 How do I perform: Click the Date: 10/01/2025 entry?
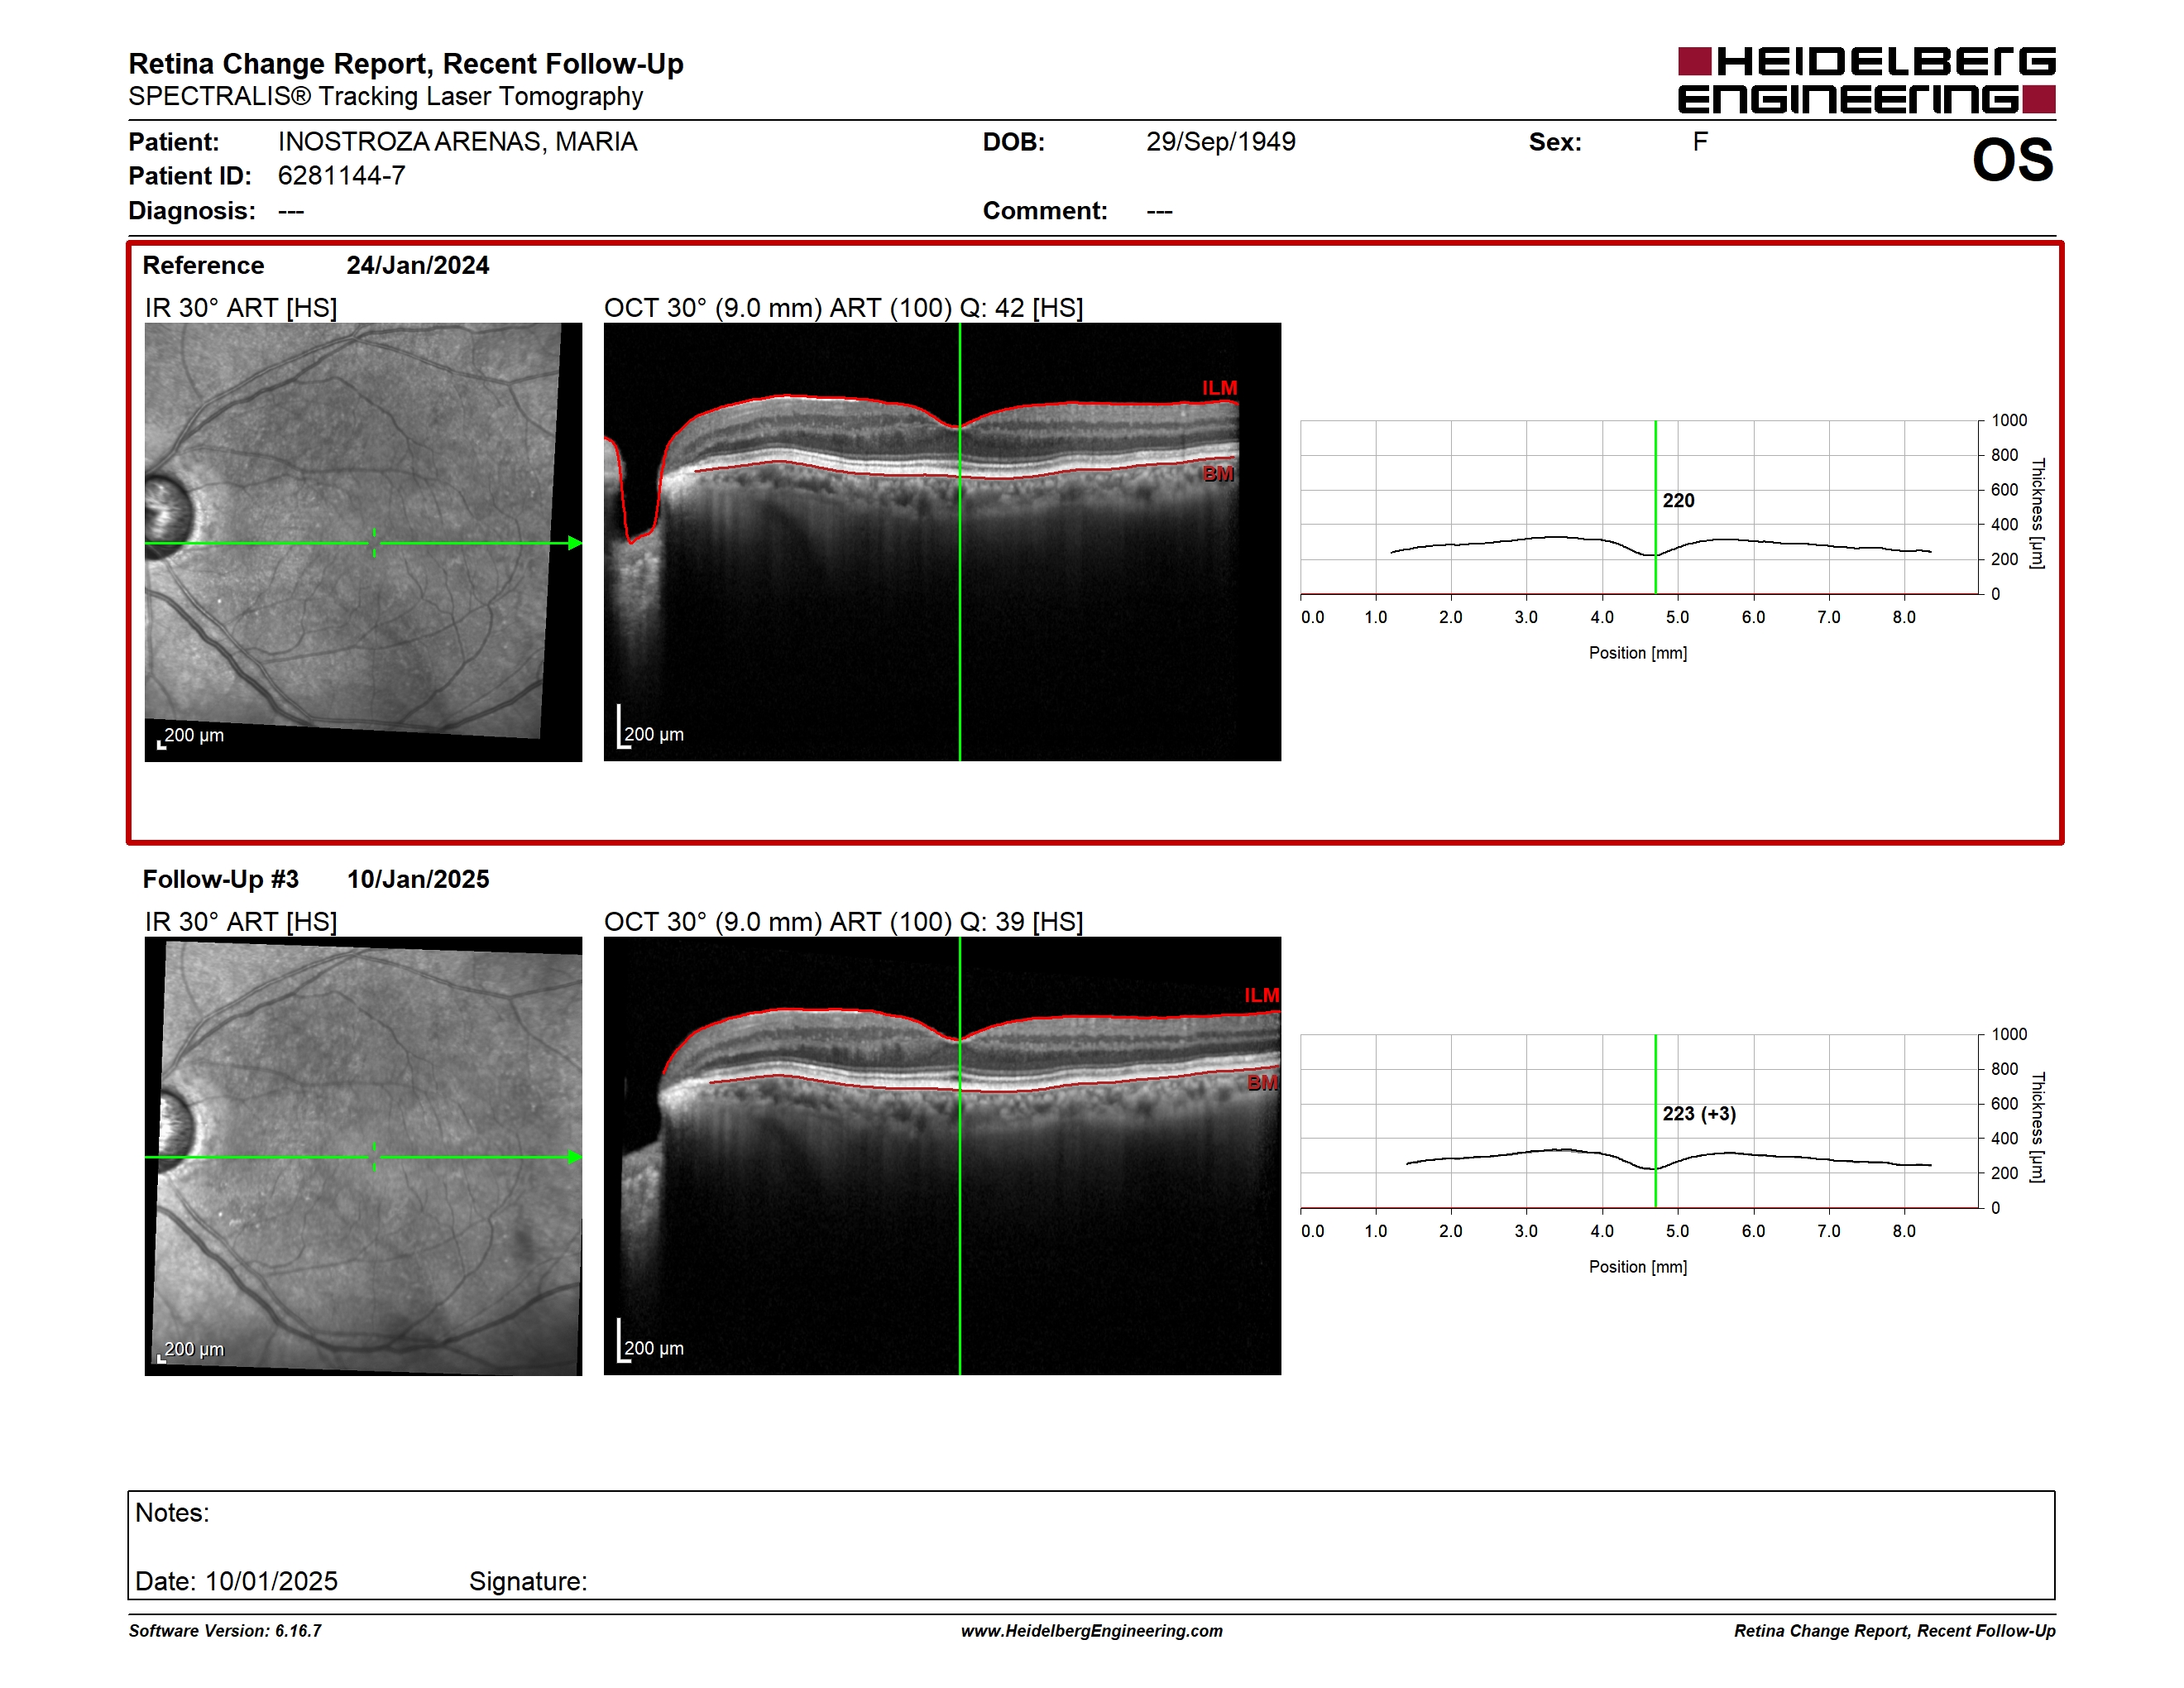pyautogui.click(x=236, y=1581)
